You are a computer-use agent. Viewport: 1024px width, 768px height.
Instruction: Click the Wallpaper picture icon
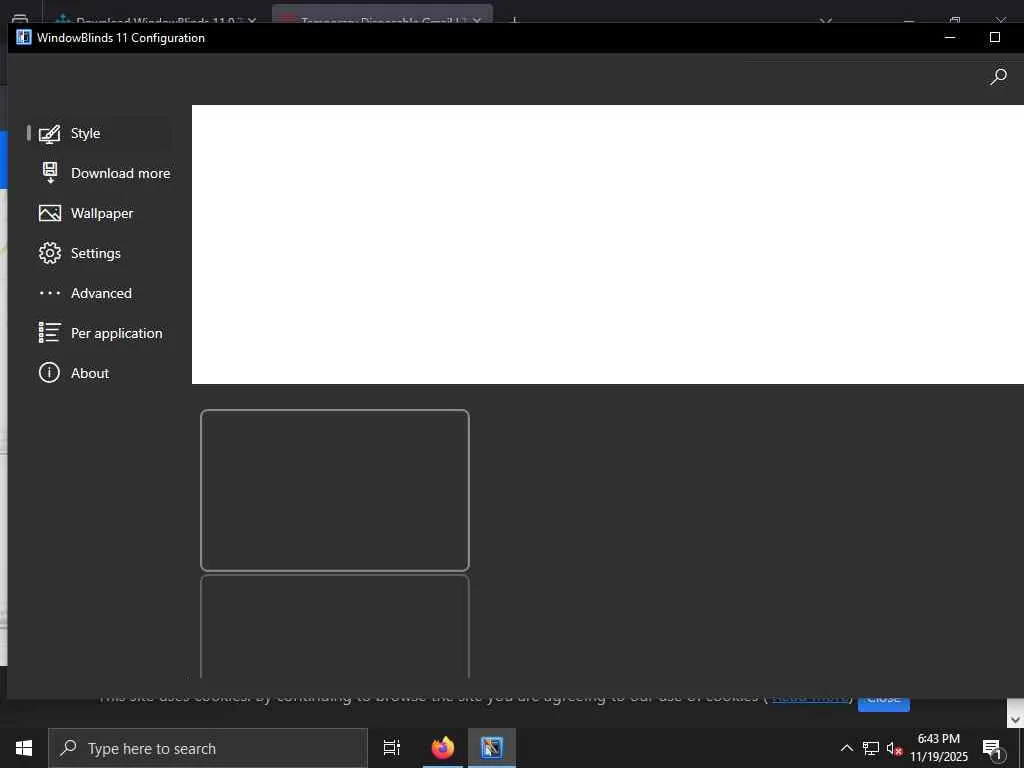point(50,214)
